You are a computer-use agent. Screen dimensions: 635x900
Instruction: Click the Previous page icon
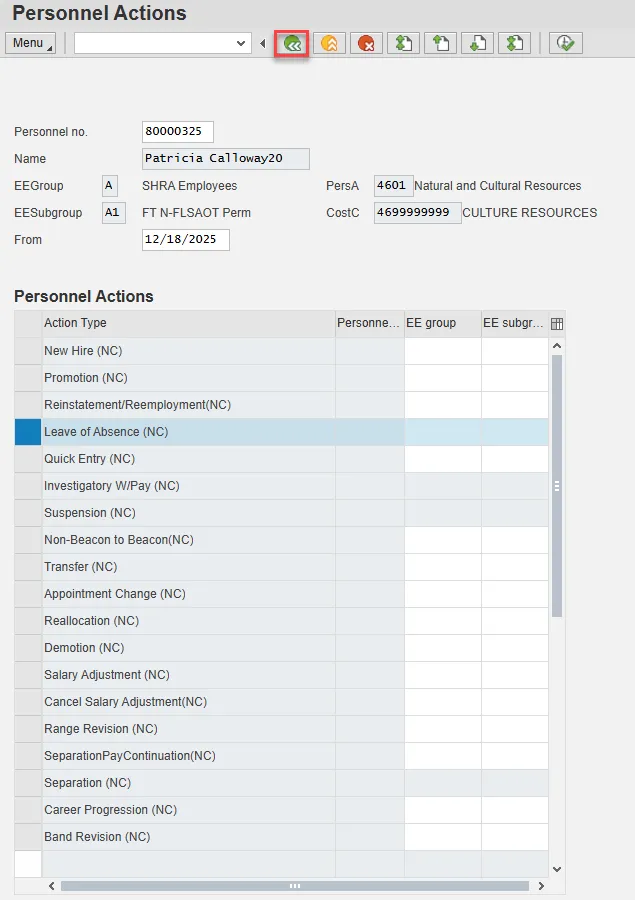tap(440, 43)
